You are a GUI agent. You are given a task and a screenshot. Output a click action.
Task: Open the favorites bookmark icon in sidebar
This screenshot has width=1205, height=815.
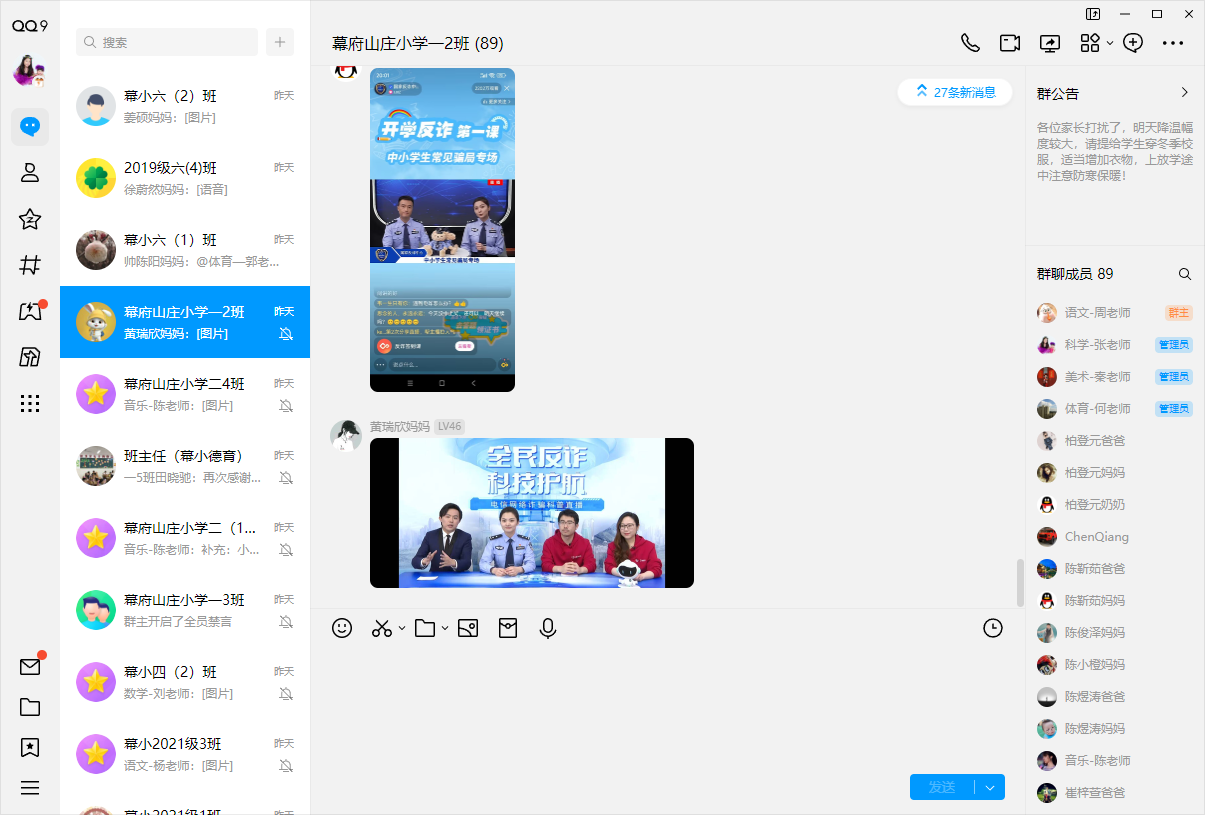[30, 747]
